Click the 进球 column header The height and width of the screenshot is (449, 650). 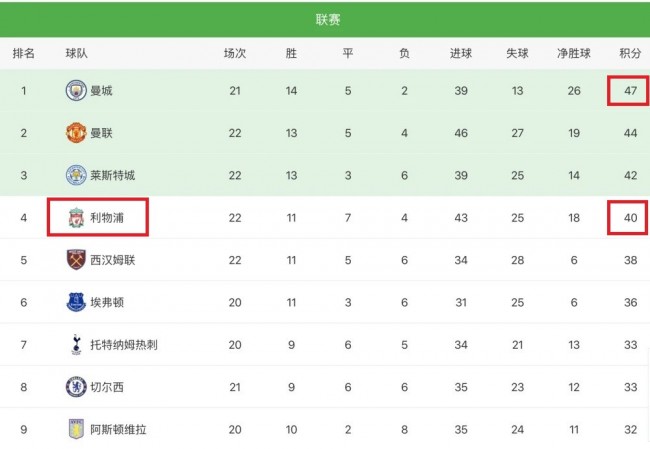click(x=461, y=53)
